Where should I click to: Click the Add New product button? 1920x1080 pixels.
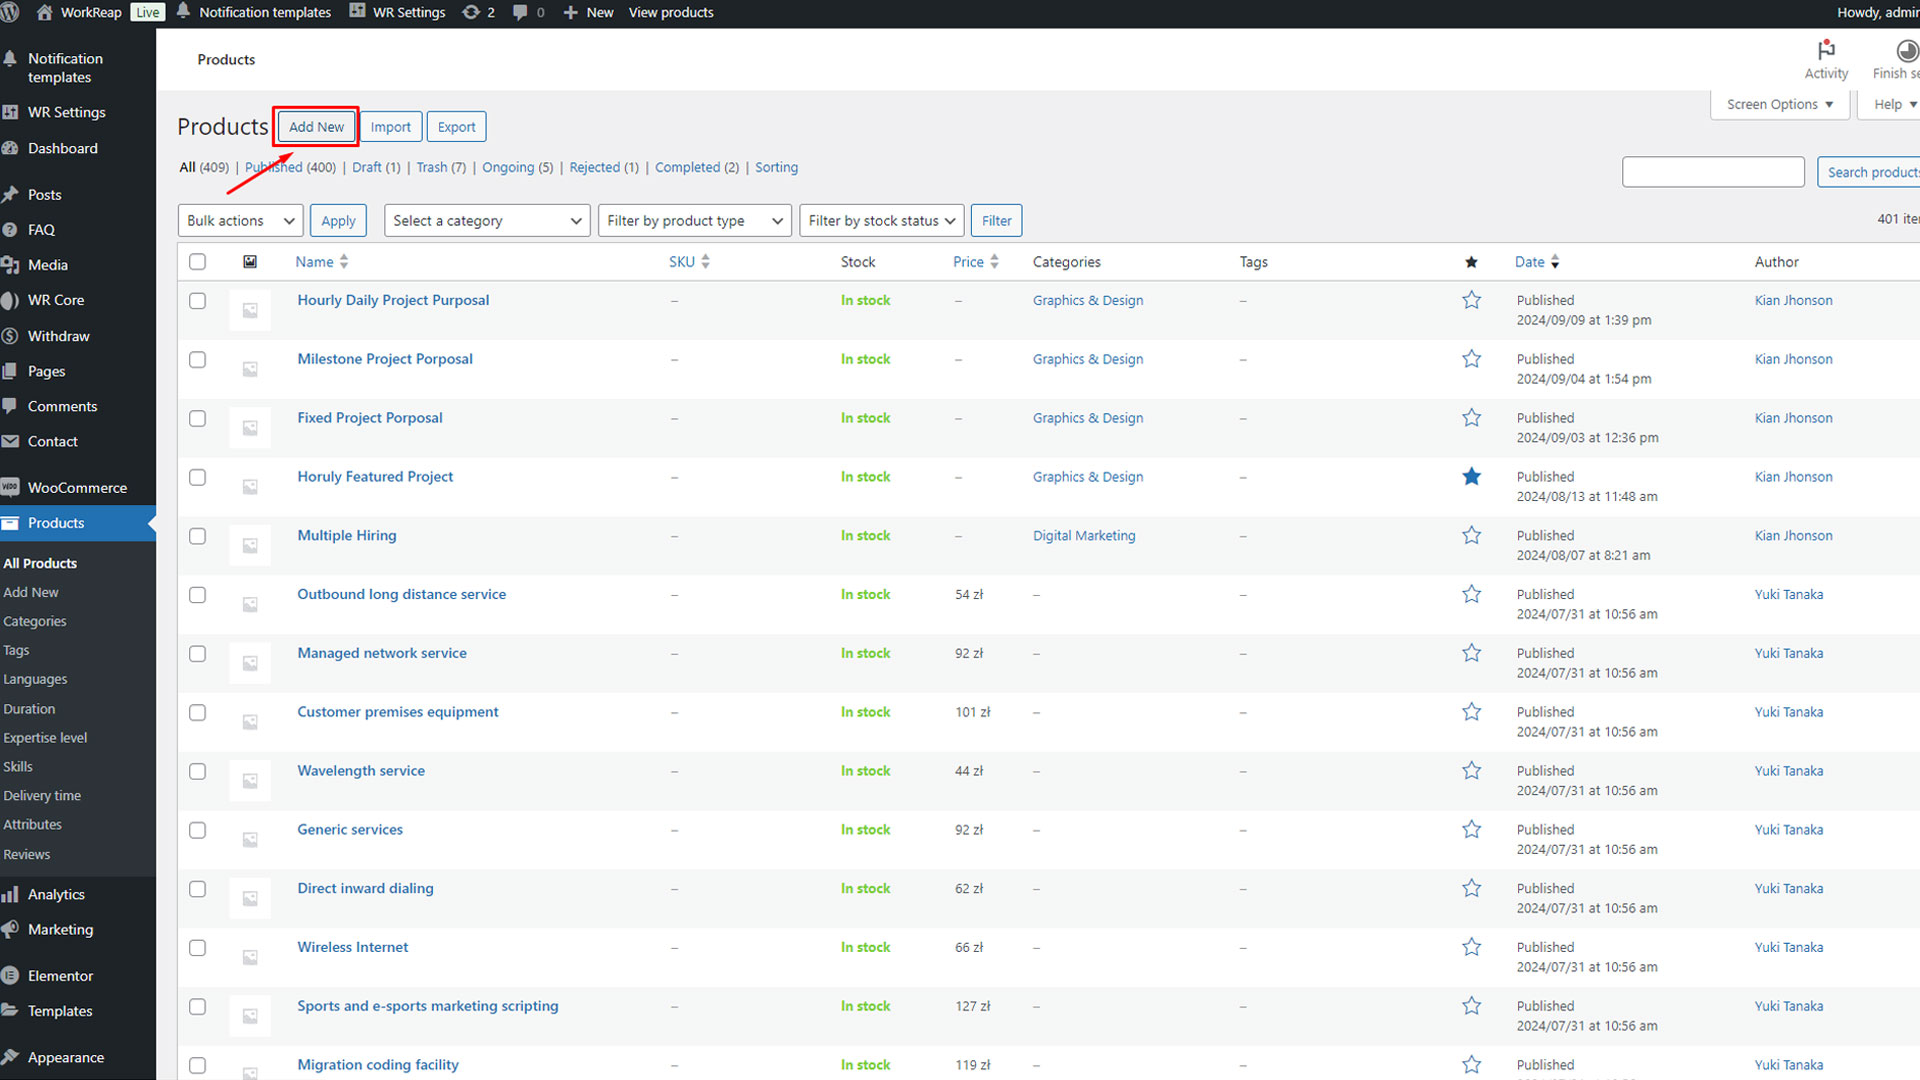[x=316, y=127]
